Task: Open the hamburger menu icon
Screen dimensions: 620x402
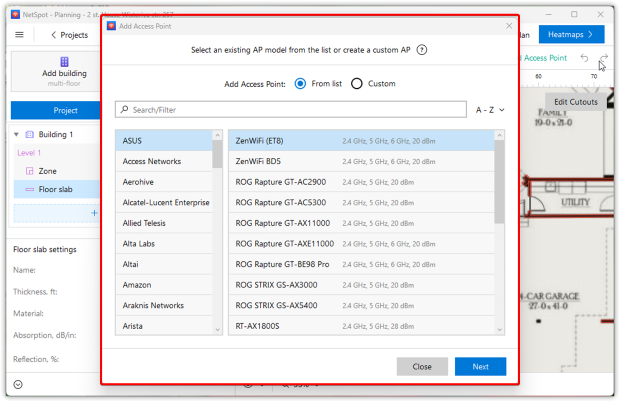Action: (x=19, y=35)
